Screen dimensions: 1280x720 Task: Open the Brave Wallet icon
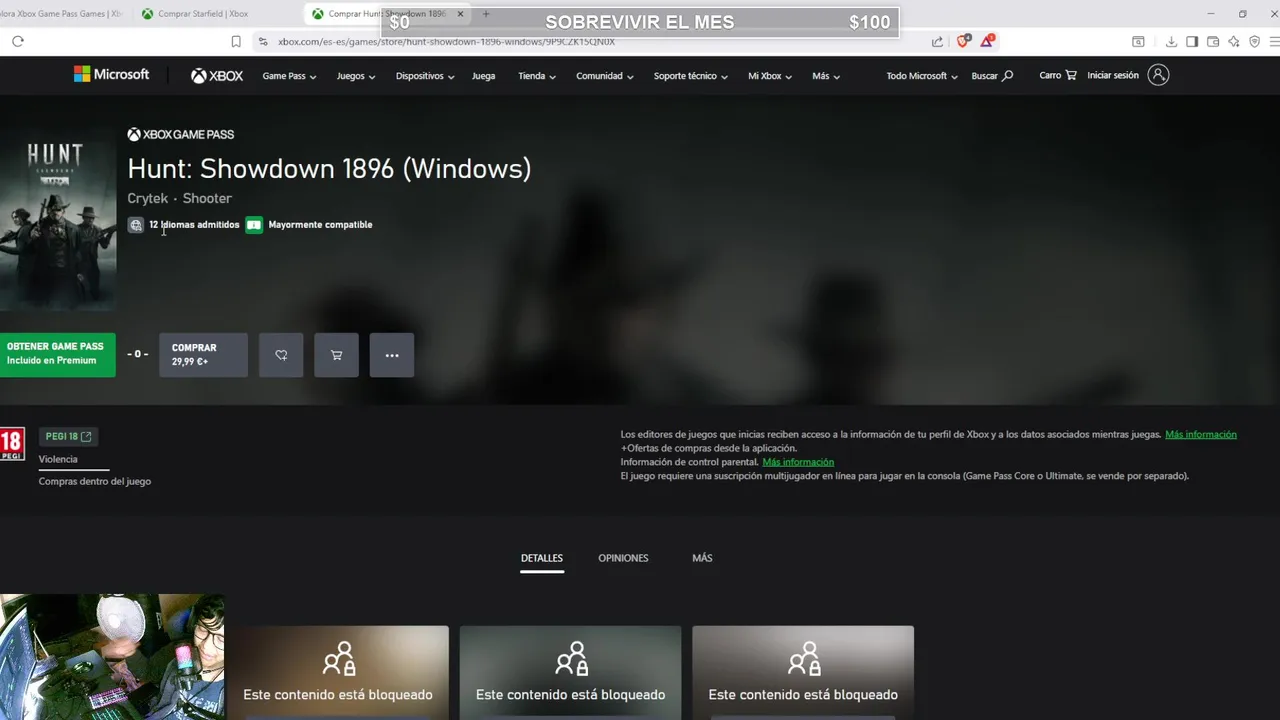[x=1213, y=41]
